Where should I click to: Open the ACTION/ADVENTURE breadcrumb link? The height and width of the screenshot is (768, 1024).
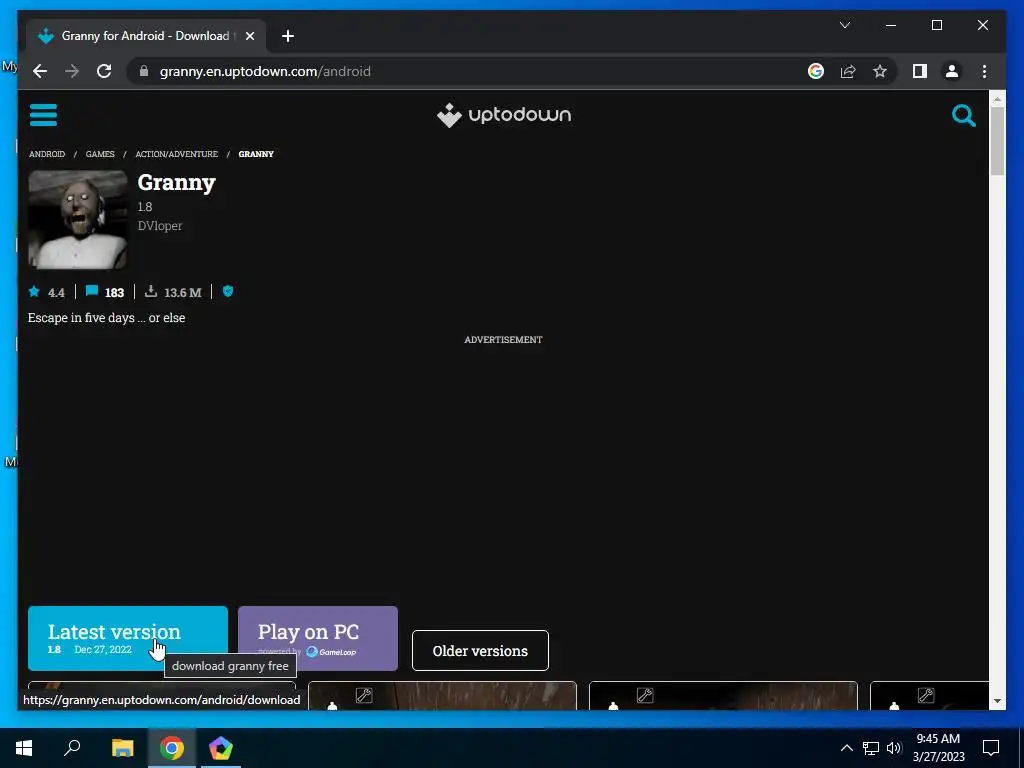(x=176, y=154)
